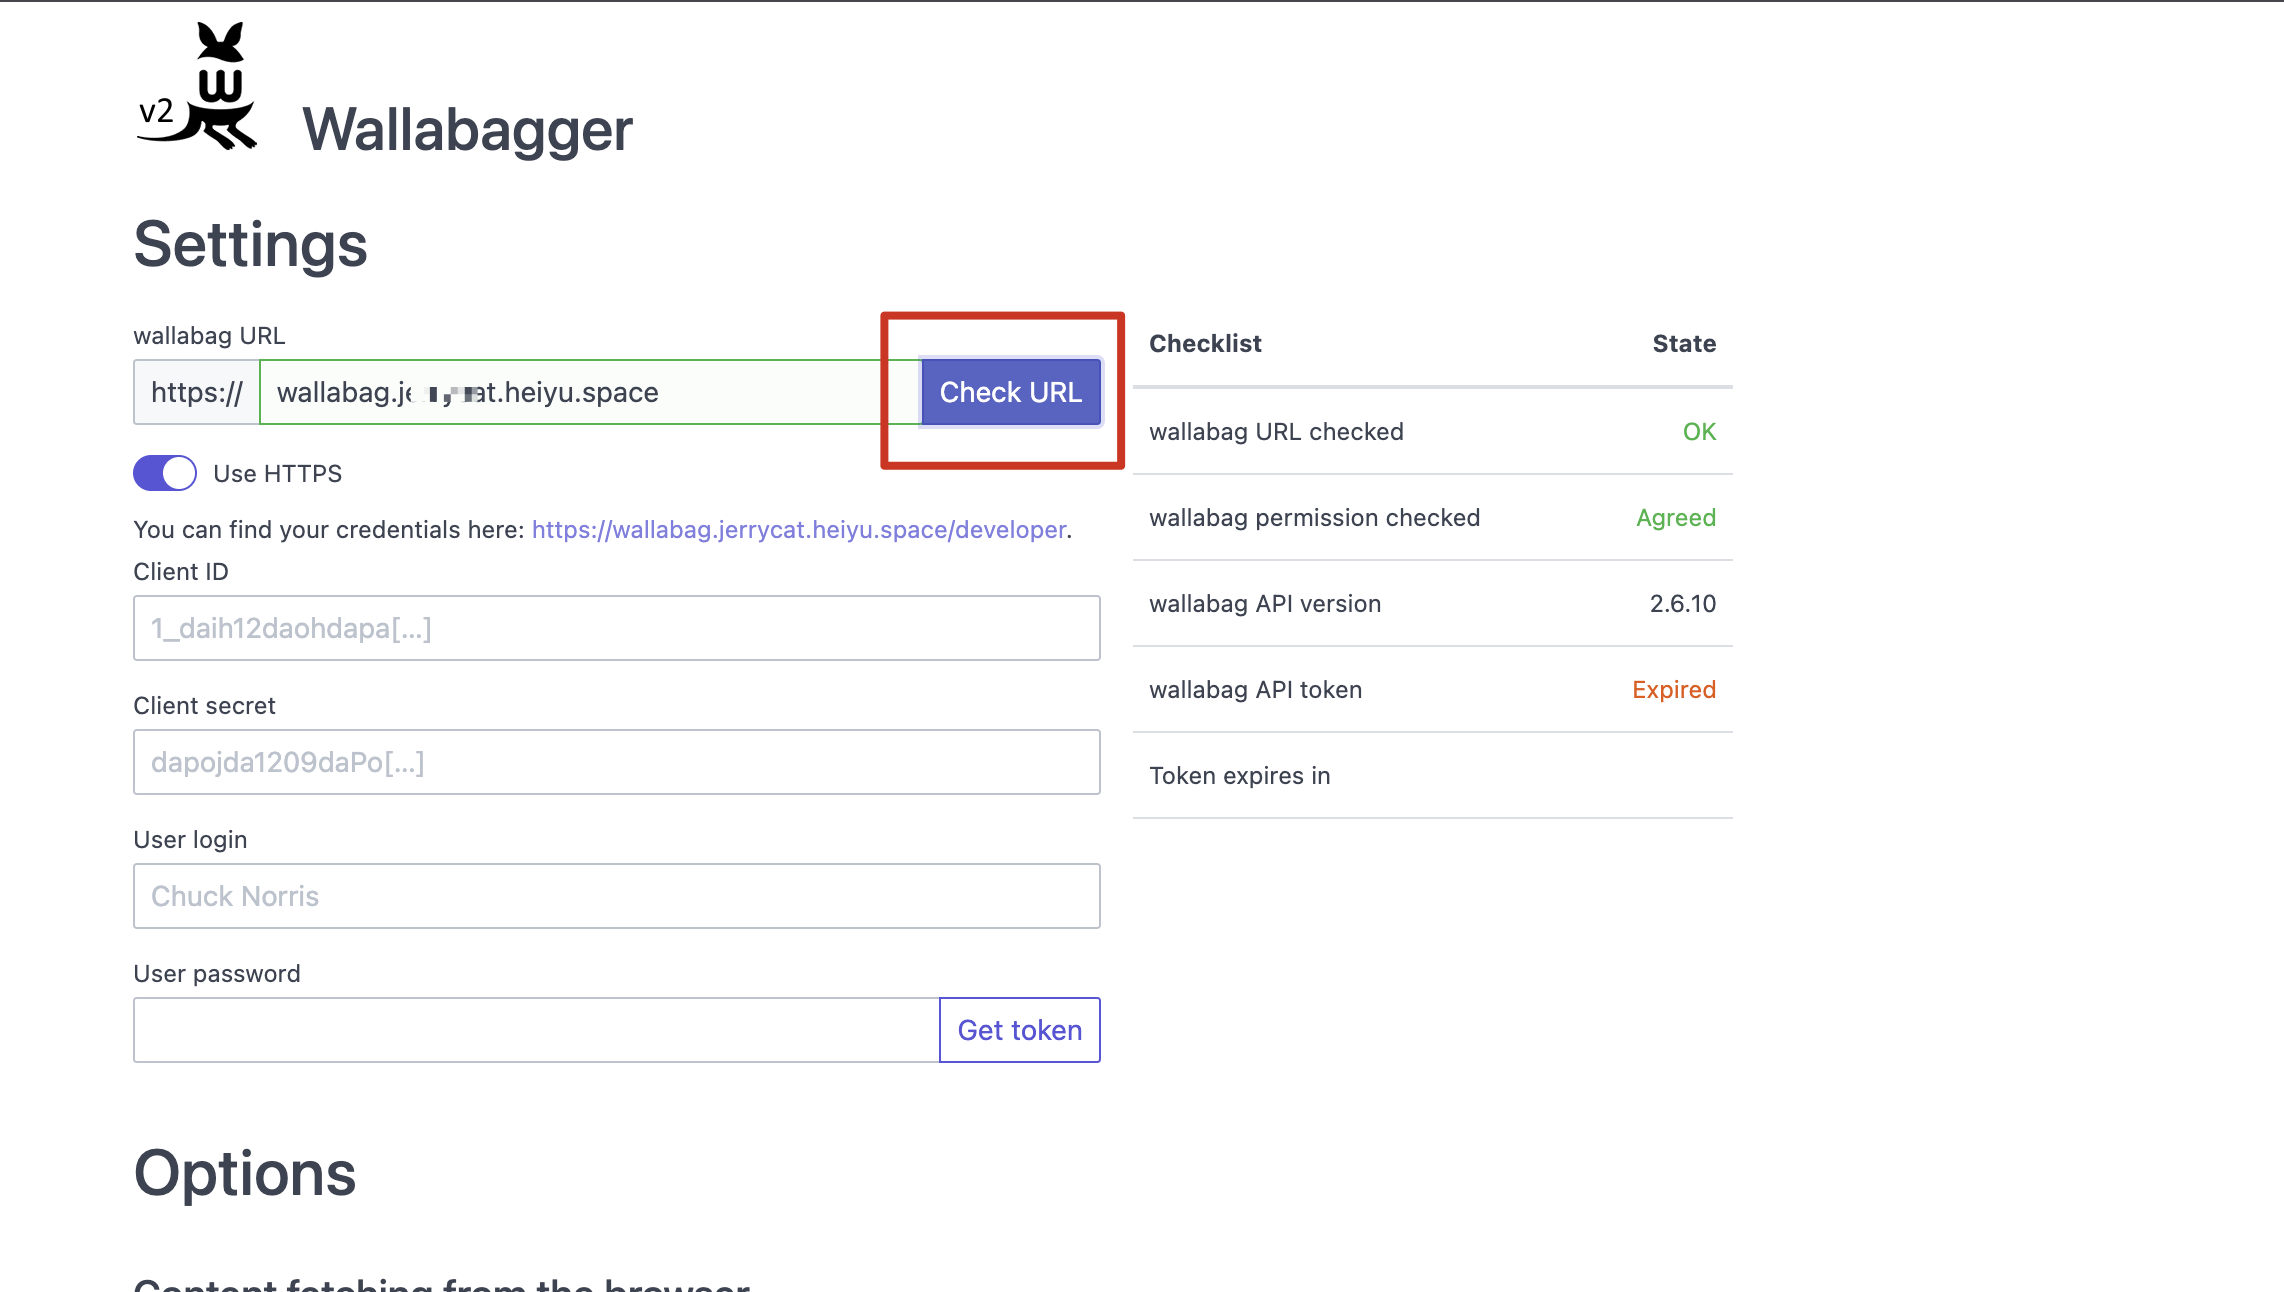This screenshot has width=2284, height=1292.
Task: Click the https:// protocol prefix box
Action: (x=197, y=392)
